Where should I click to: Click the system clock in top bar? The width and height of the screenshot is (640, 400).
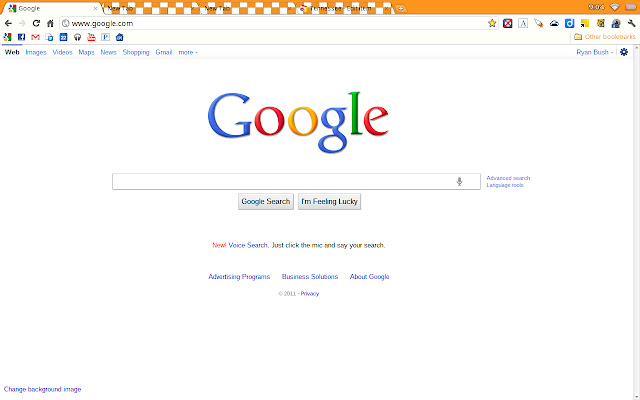pyautogui.click(x=596, y=7)
